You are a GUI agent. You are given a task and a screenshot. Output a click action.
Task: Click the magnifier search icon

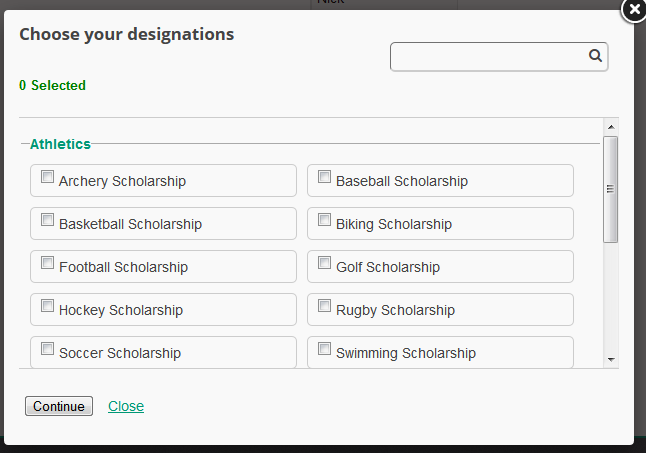coord(595,57)
